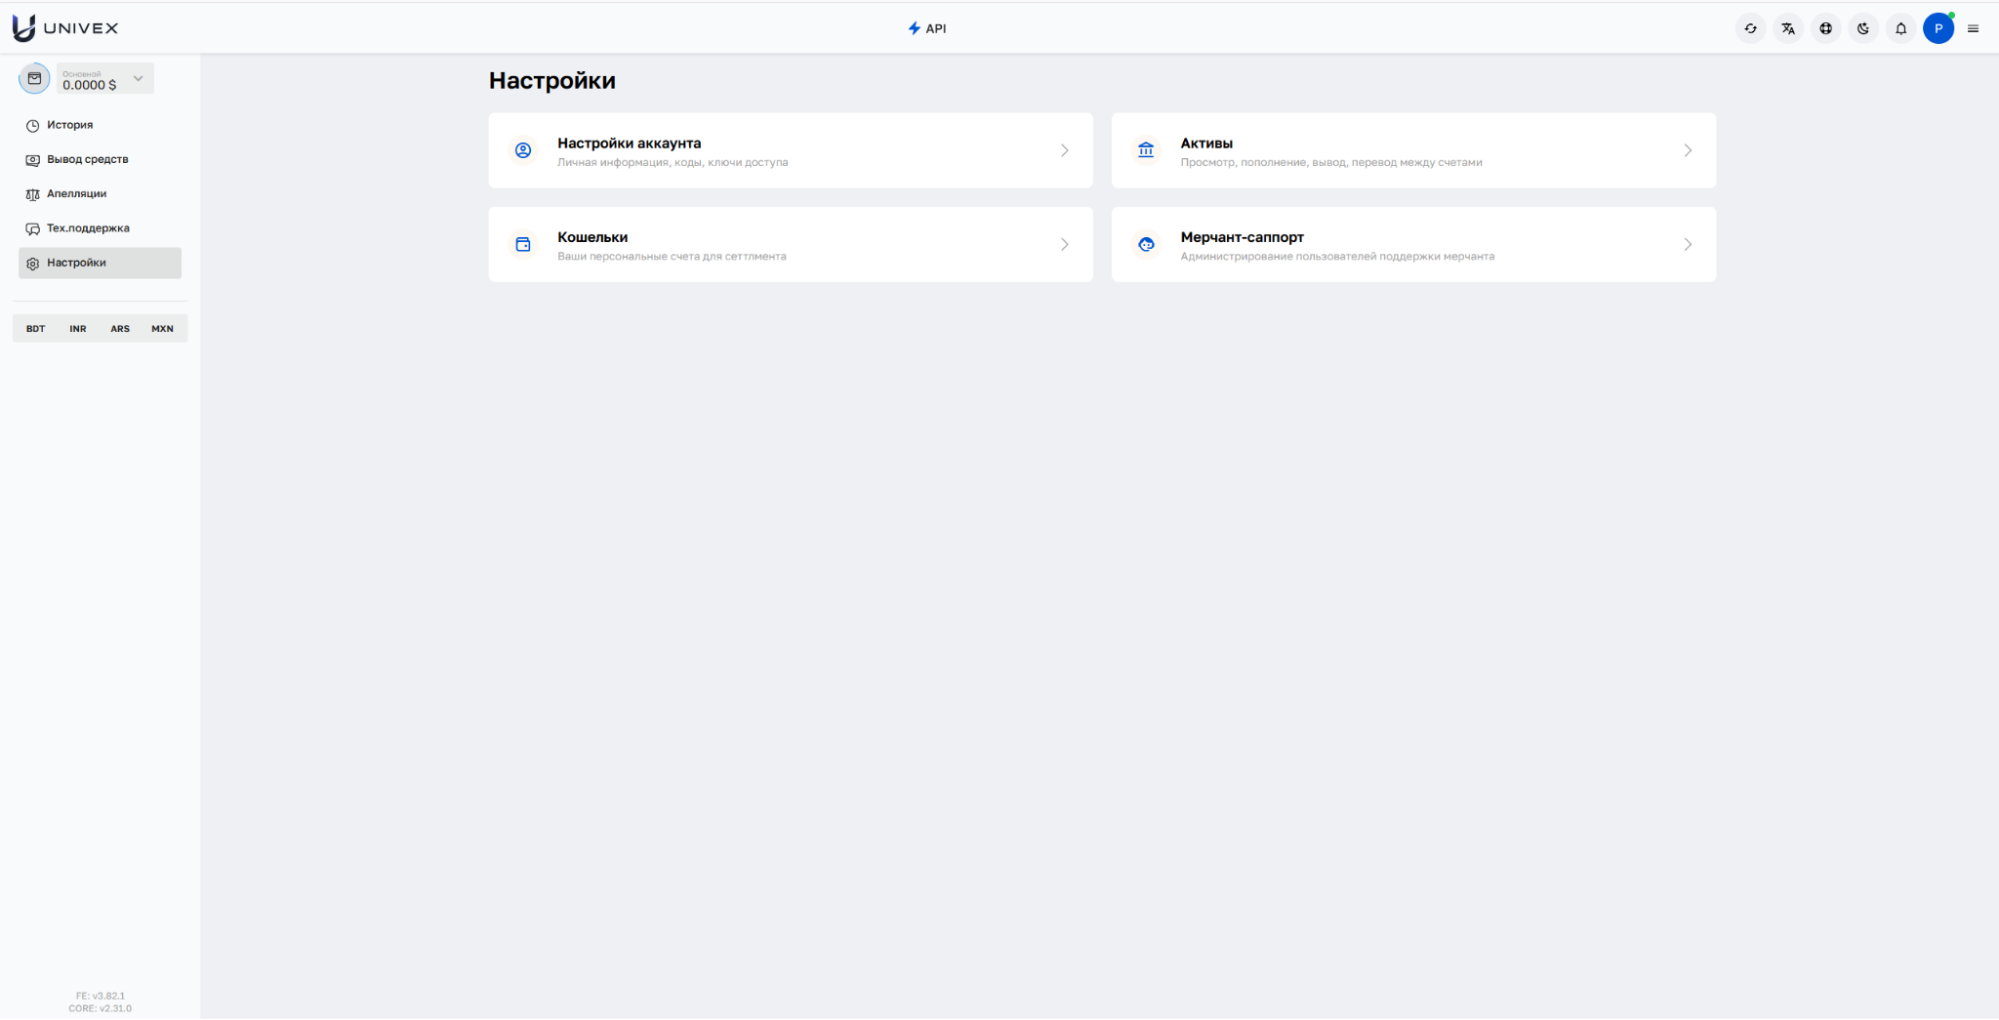Select the INR currency tab
The width and height of the screenshot is (1999, 1020).
[x=78, y=329]
